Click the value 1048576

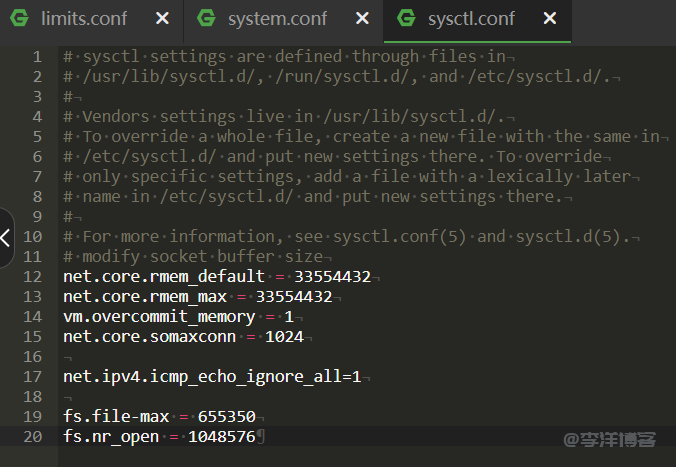[222, 437]
